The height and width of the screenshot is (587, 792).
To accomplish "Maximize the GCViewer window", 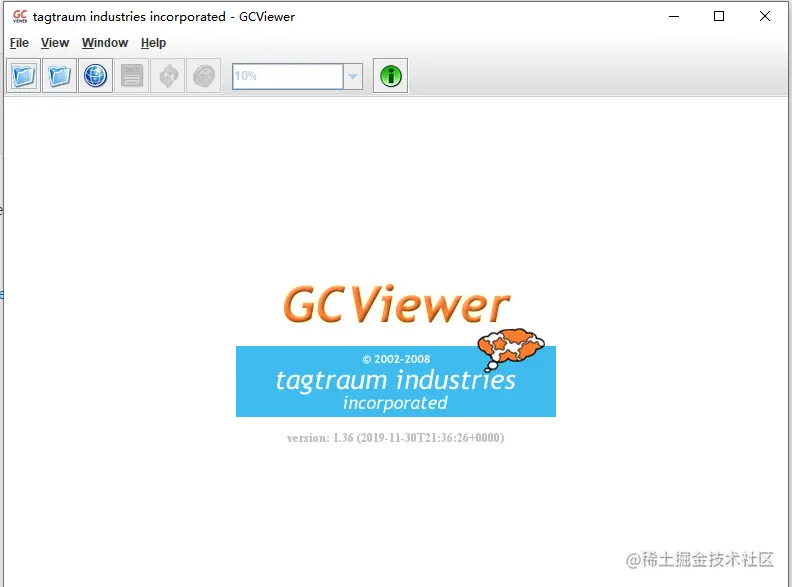I will point(719,16).
